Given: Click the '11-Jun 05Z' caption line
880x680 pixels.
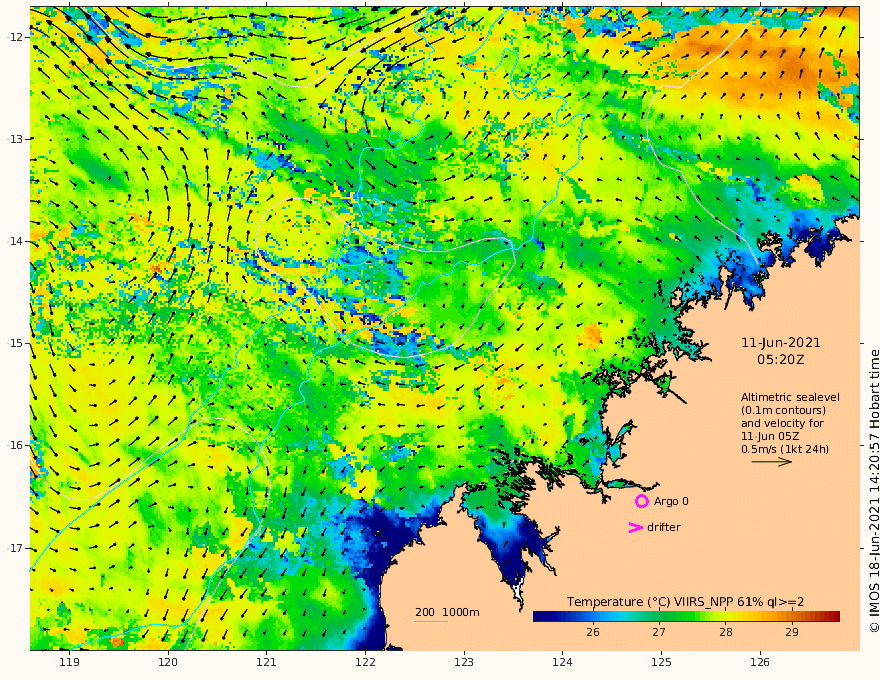Looking at the screenshot, I should (x=770, y=436).
